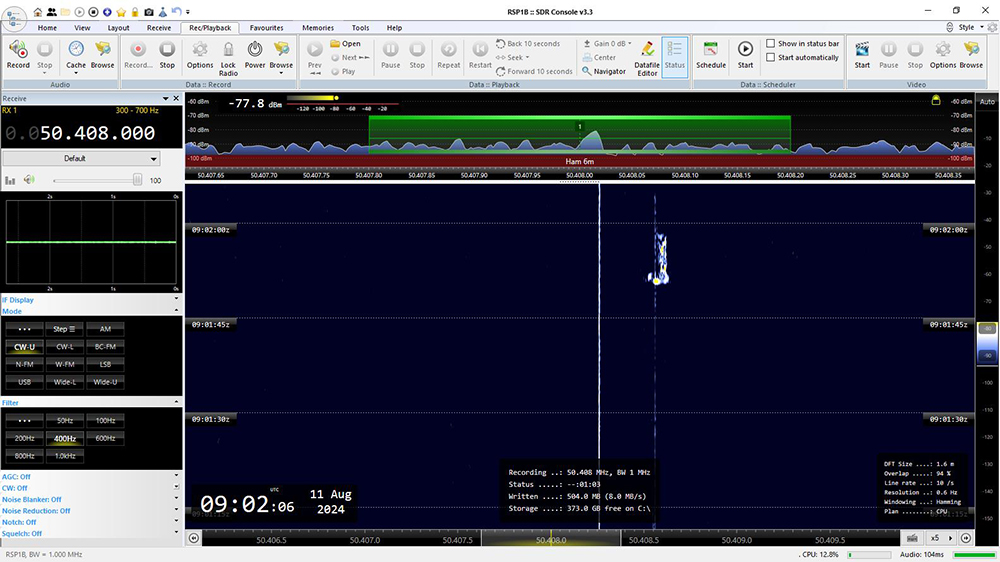Screen dimensions: 1000x562
Task: Select CW-U mode
Action: pyautogui.click(x=24, y=347)
